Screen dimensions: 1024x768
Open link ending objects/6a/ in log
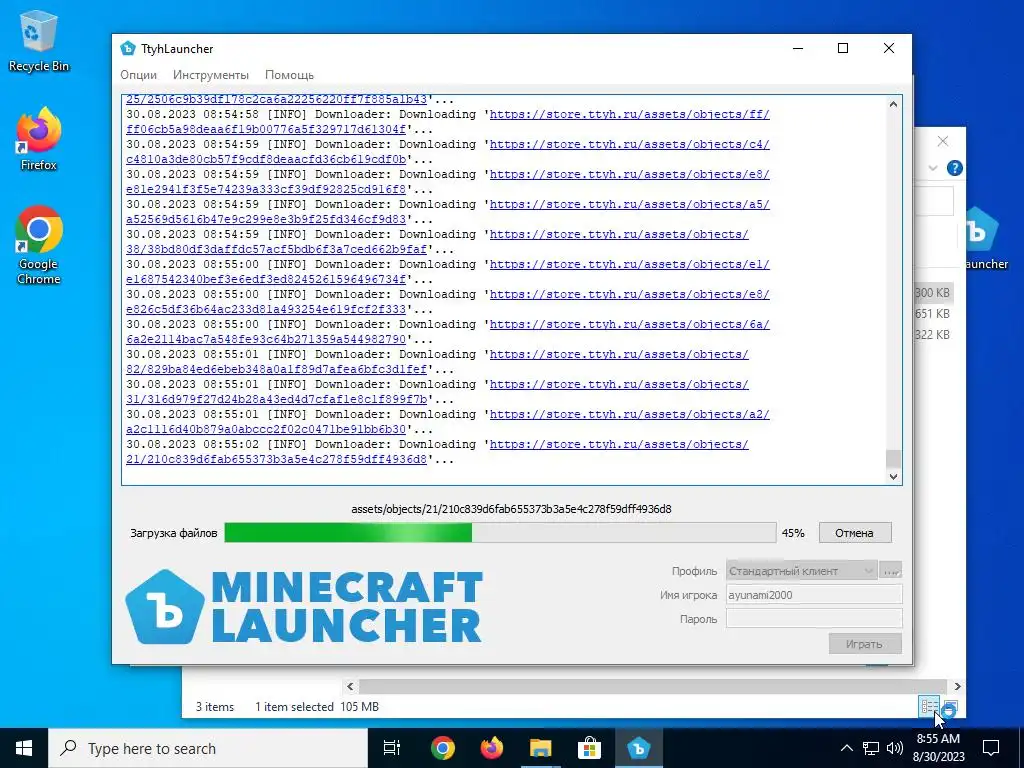pyautogui.click(x=630, y=325)
